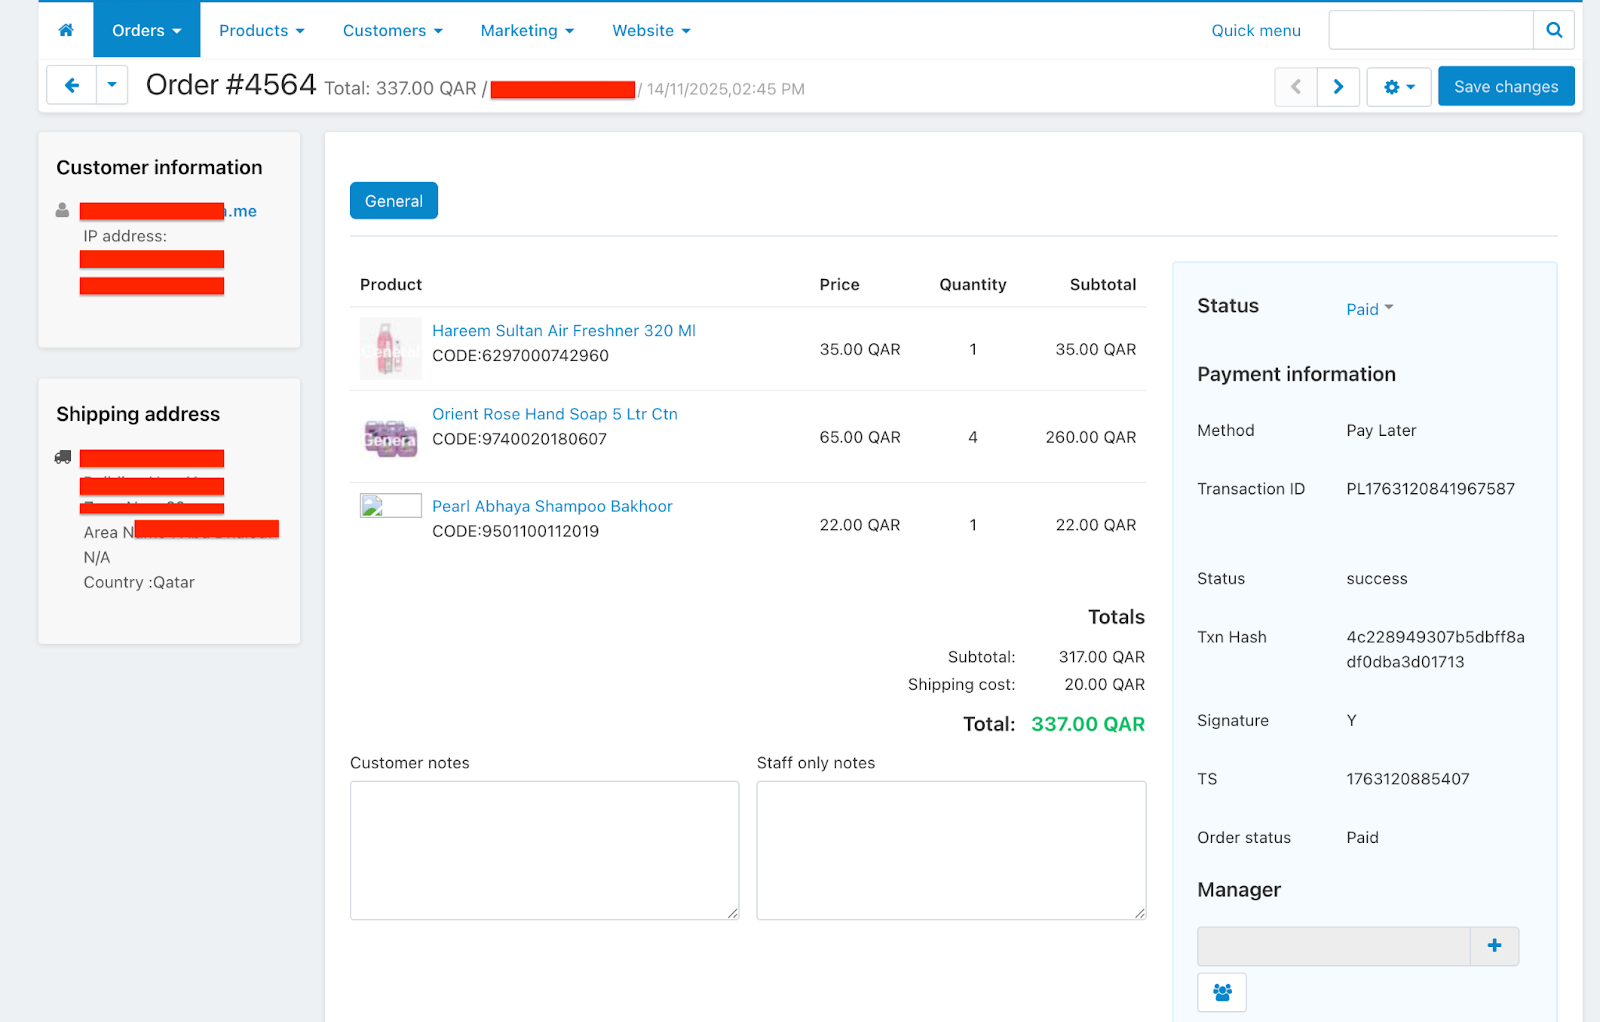Go to the home dashboard icon
Image resolution: width=1600 pixels, height=1022 pixels.
[x=66, y=30]
